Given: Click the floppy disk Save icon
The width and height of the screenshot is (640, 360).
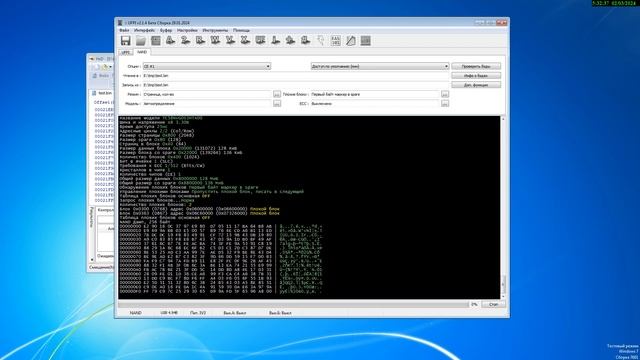Looking at the screenshot, I should [x=125, y=40].
